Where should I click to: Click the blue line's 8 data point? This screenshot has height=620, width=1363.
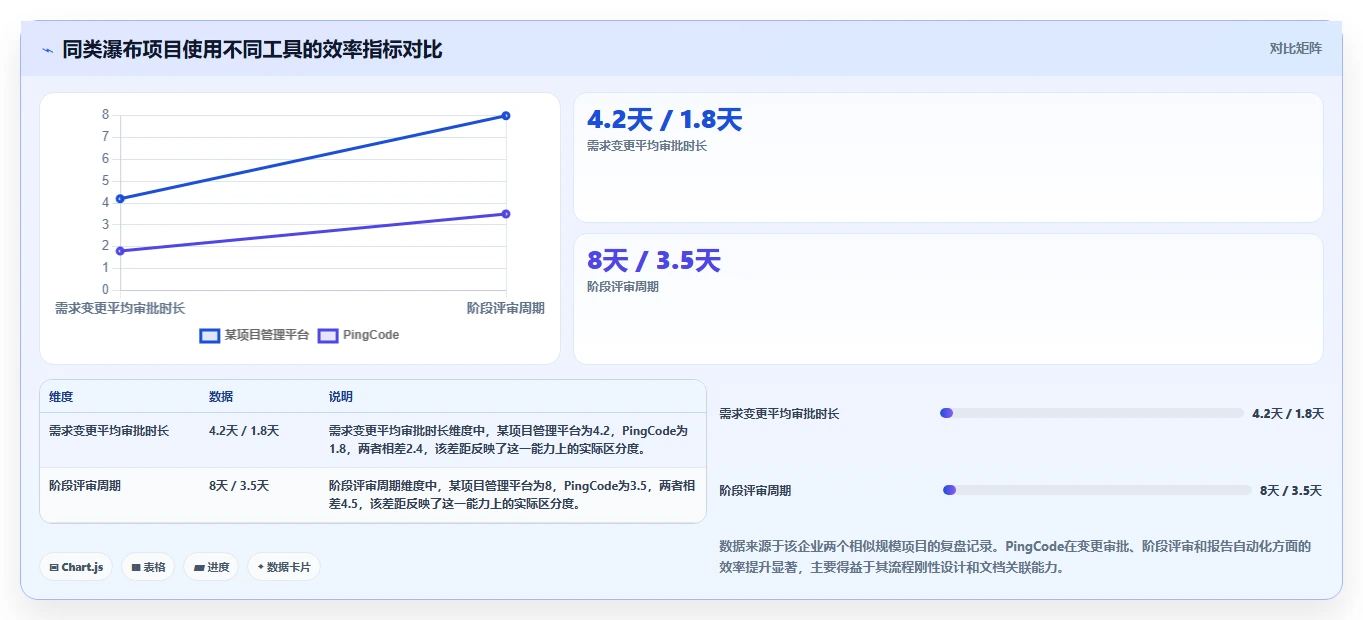pos(506,116)
